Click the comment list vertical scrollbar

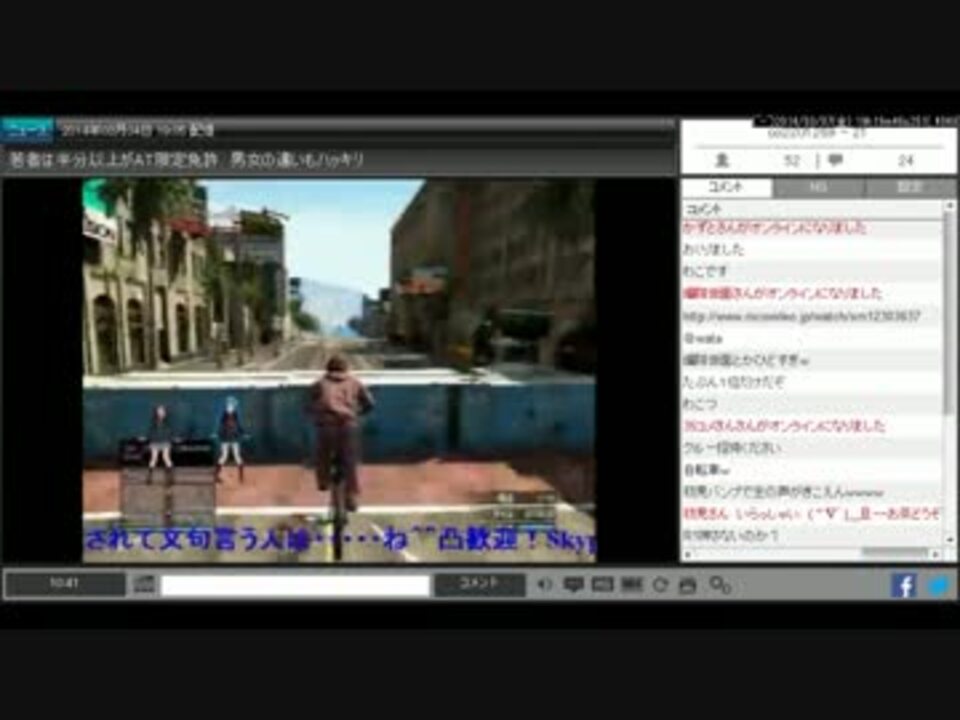point(950,312)
